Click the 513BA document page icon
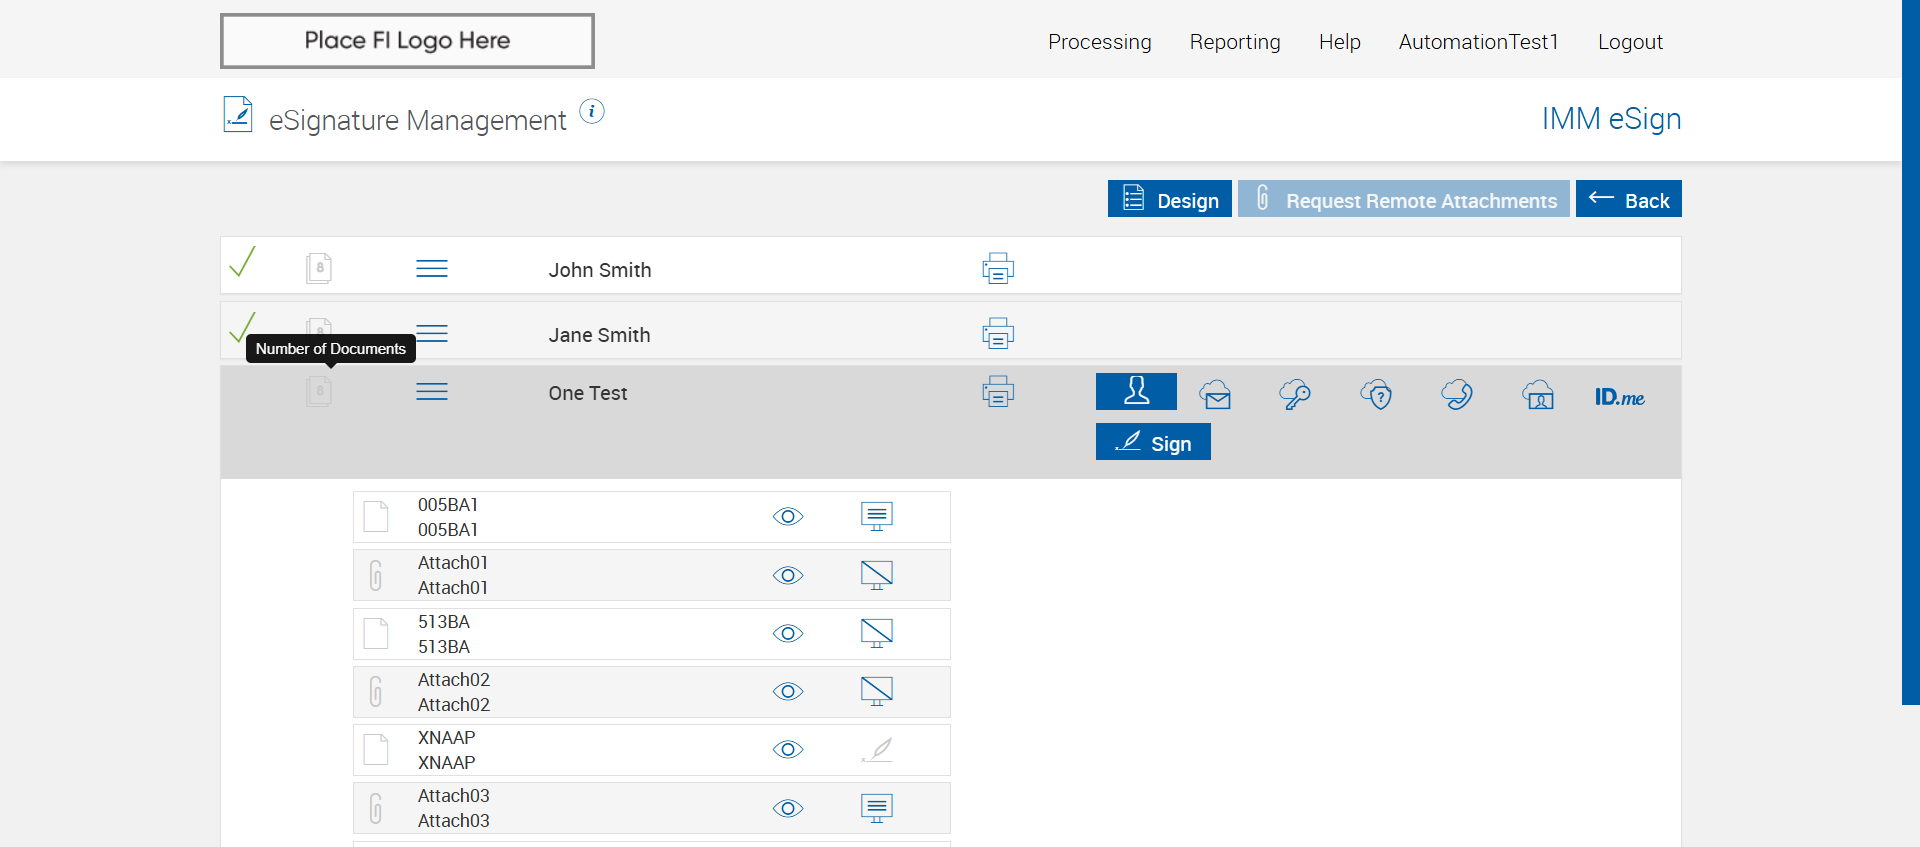The image size is (1920, 847). point(376,633)
